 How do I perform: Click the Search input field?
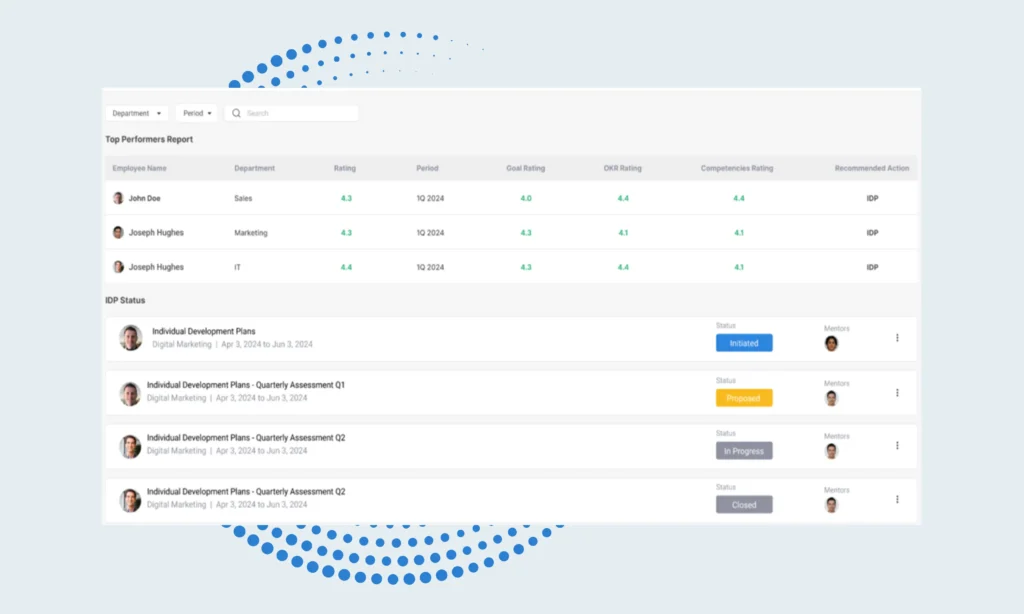click(298, 114)
